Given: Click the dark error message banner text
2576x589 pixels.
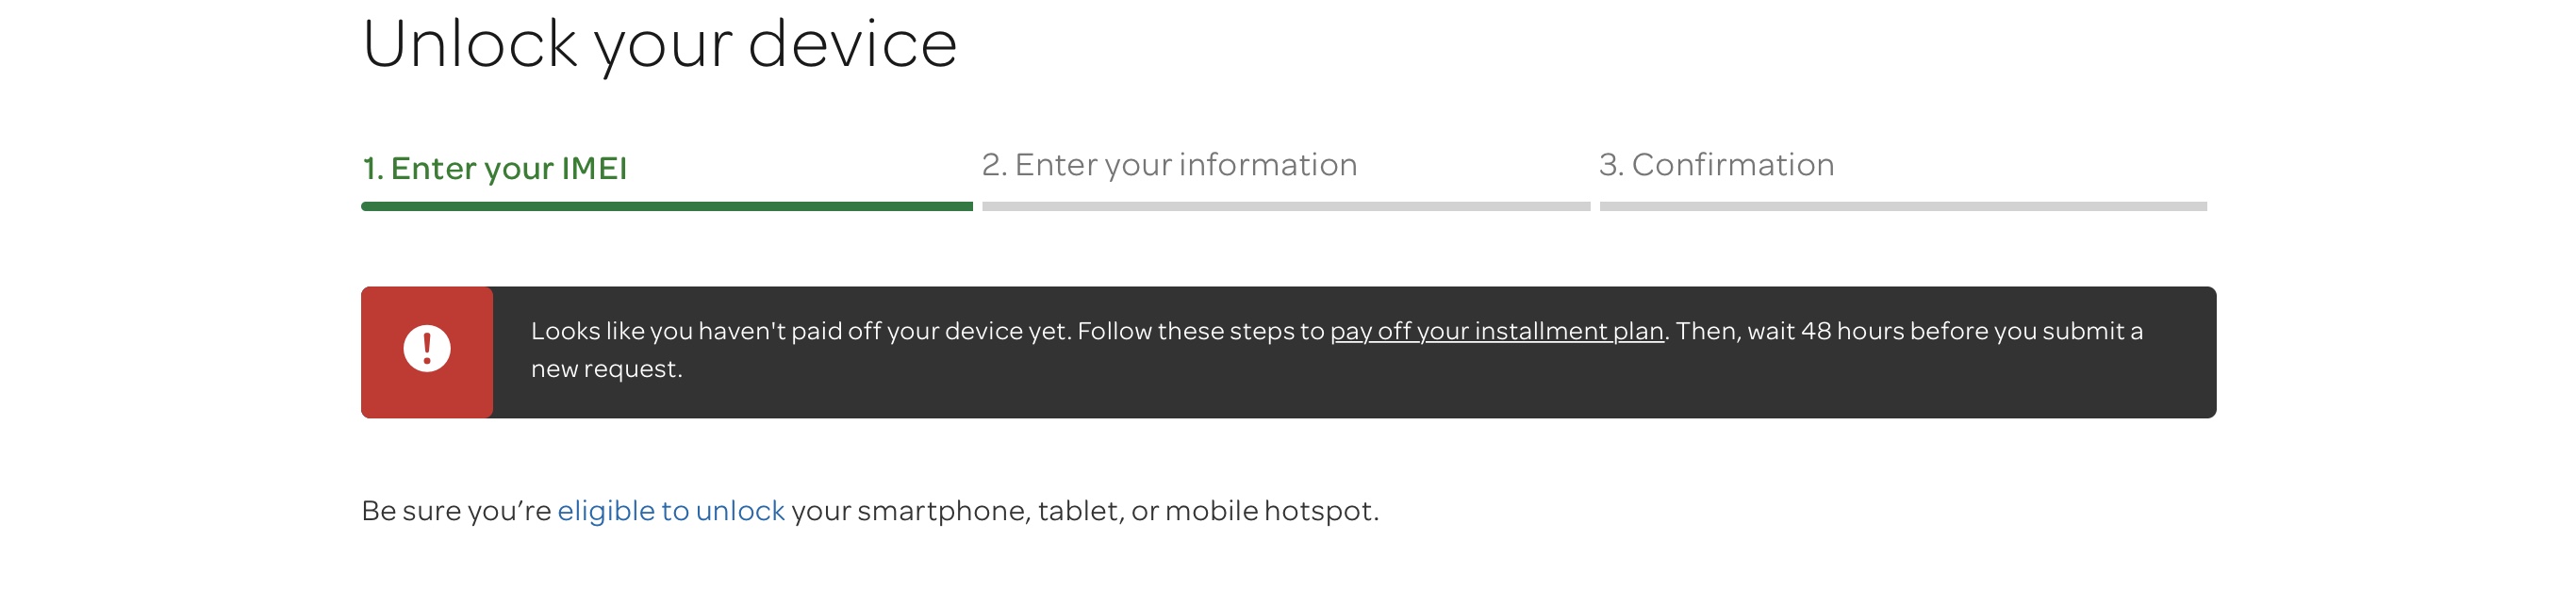Looking at the screenshot, I should click(1336, 350).
